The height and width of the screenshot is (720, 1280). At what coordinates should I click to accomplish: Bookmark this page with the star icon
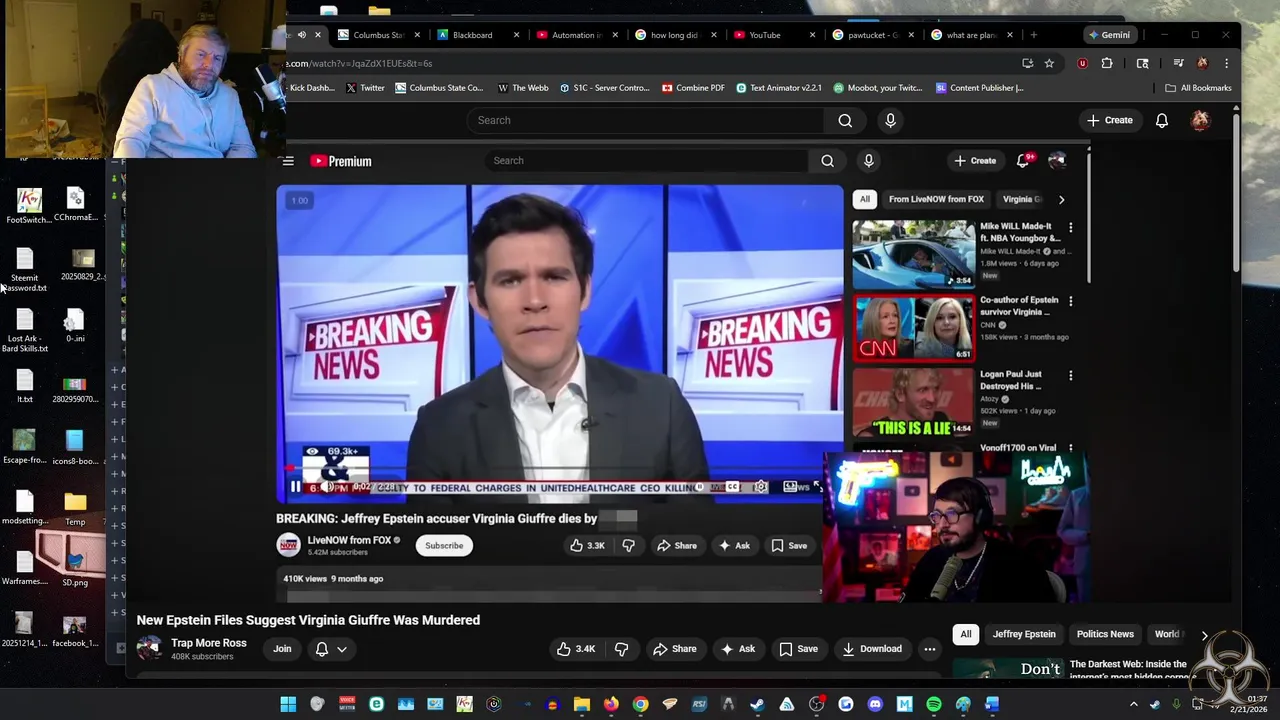(1049, 63)
